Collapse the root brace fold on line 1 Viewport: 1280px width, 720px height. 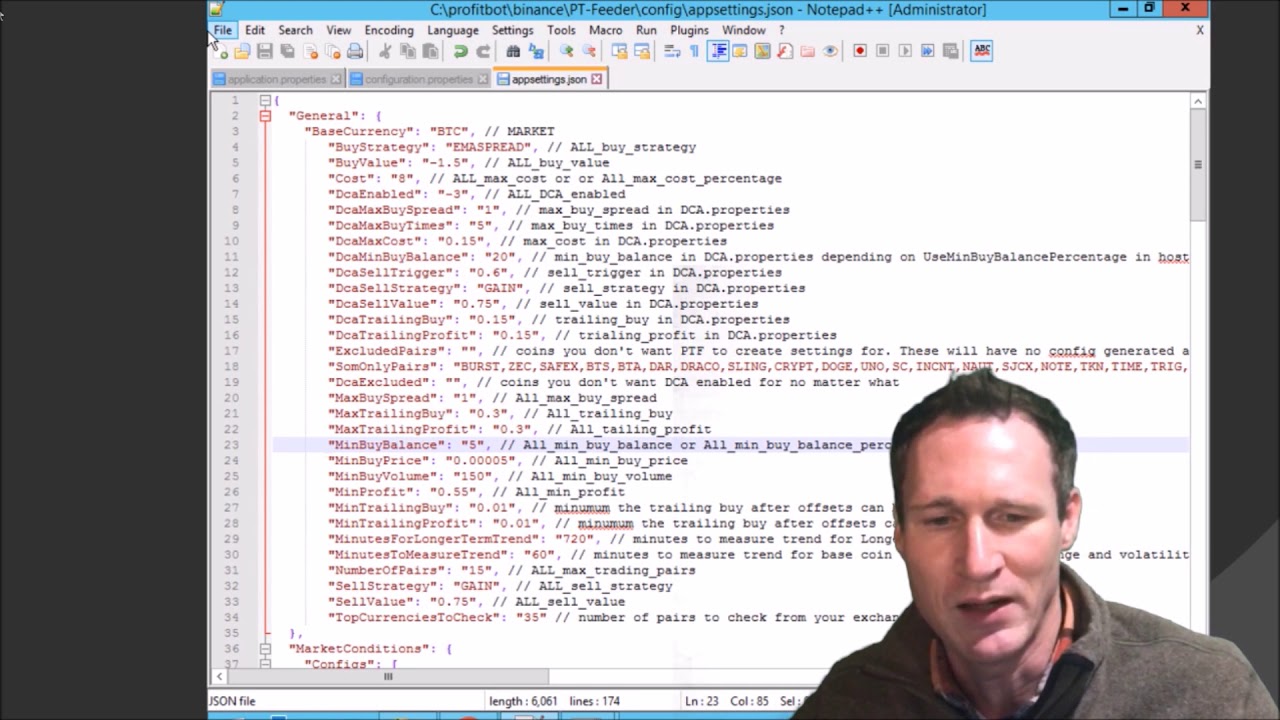tap(265, 100)
